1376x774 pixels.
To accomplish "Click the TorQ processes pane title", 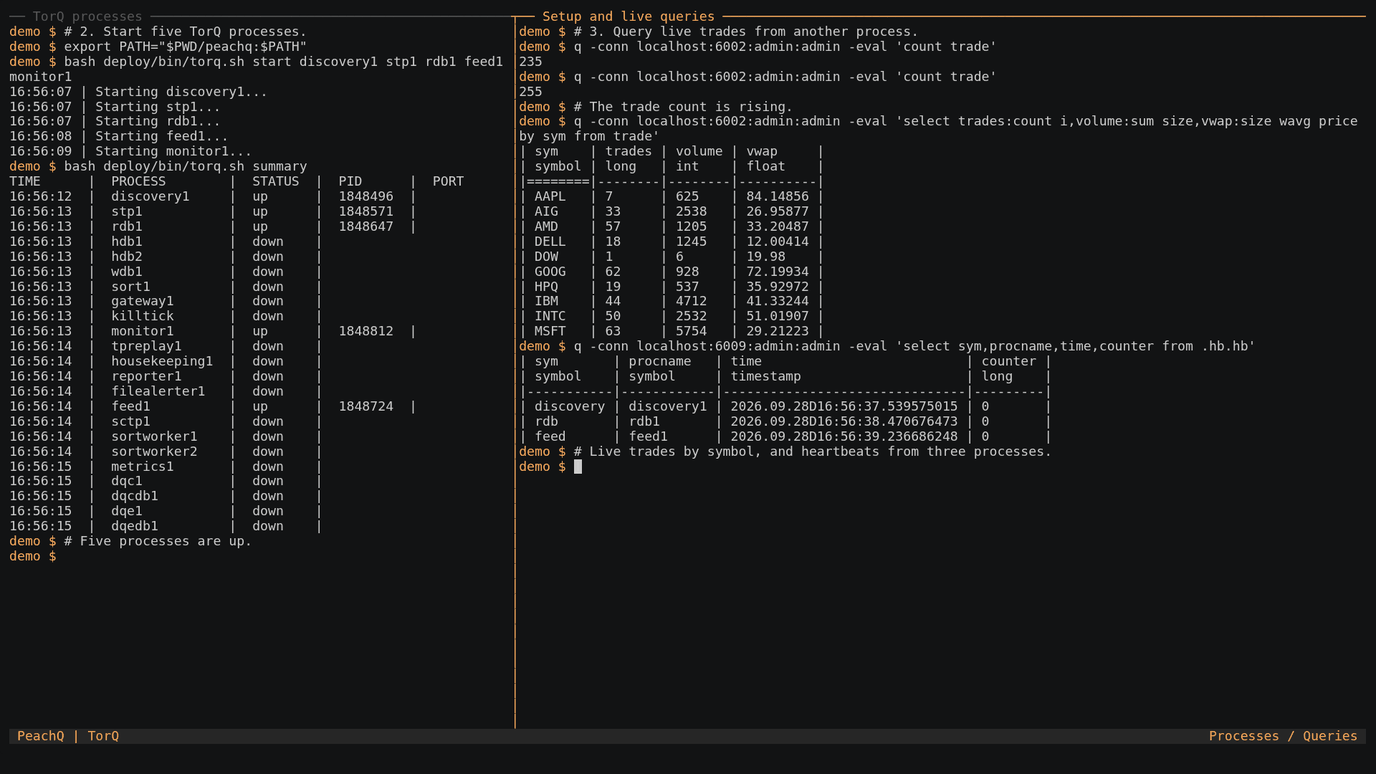I will 87,16.
